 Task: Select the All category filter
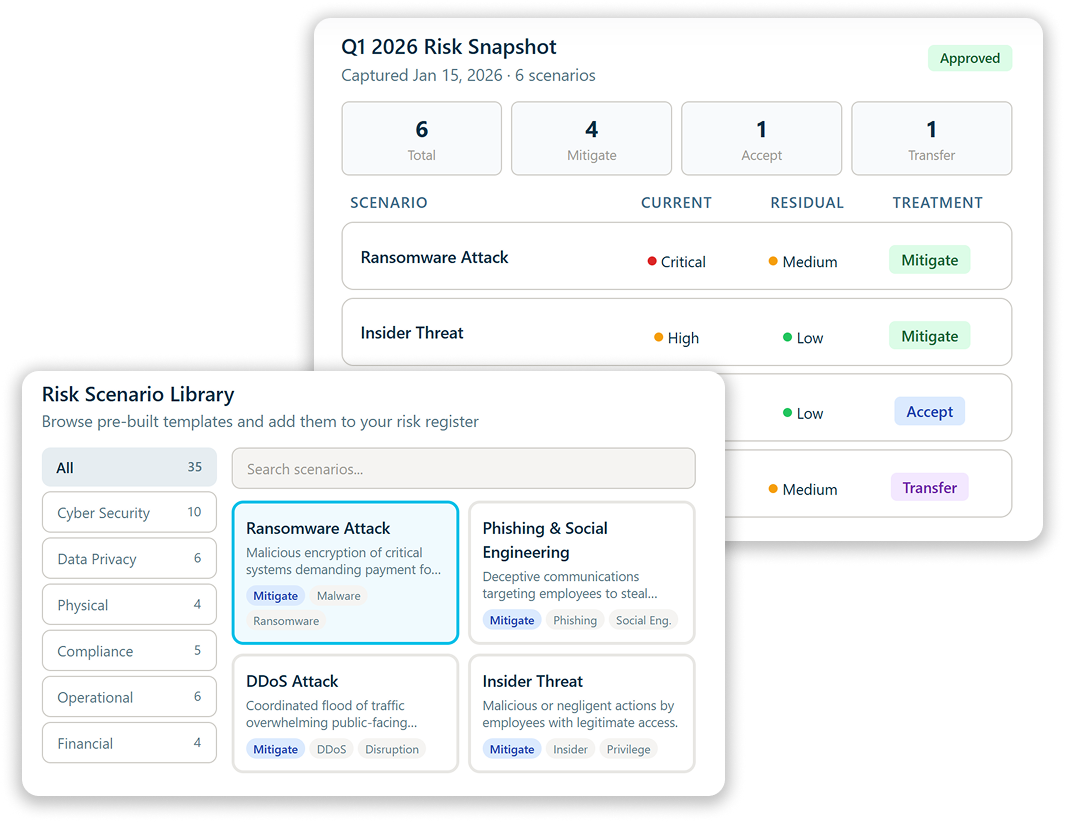pos(129,467)
